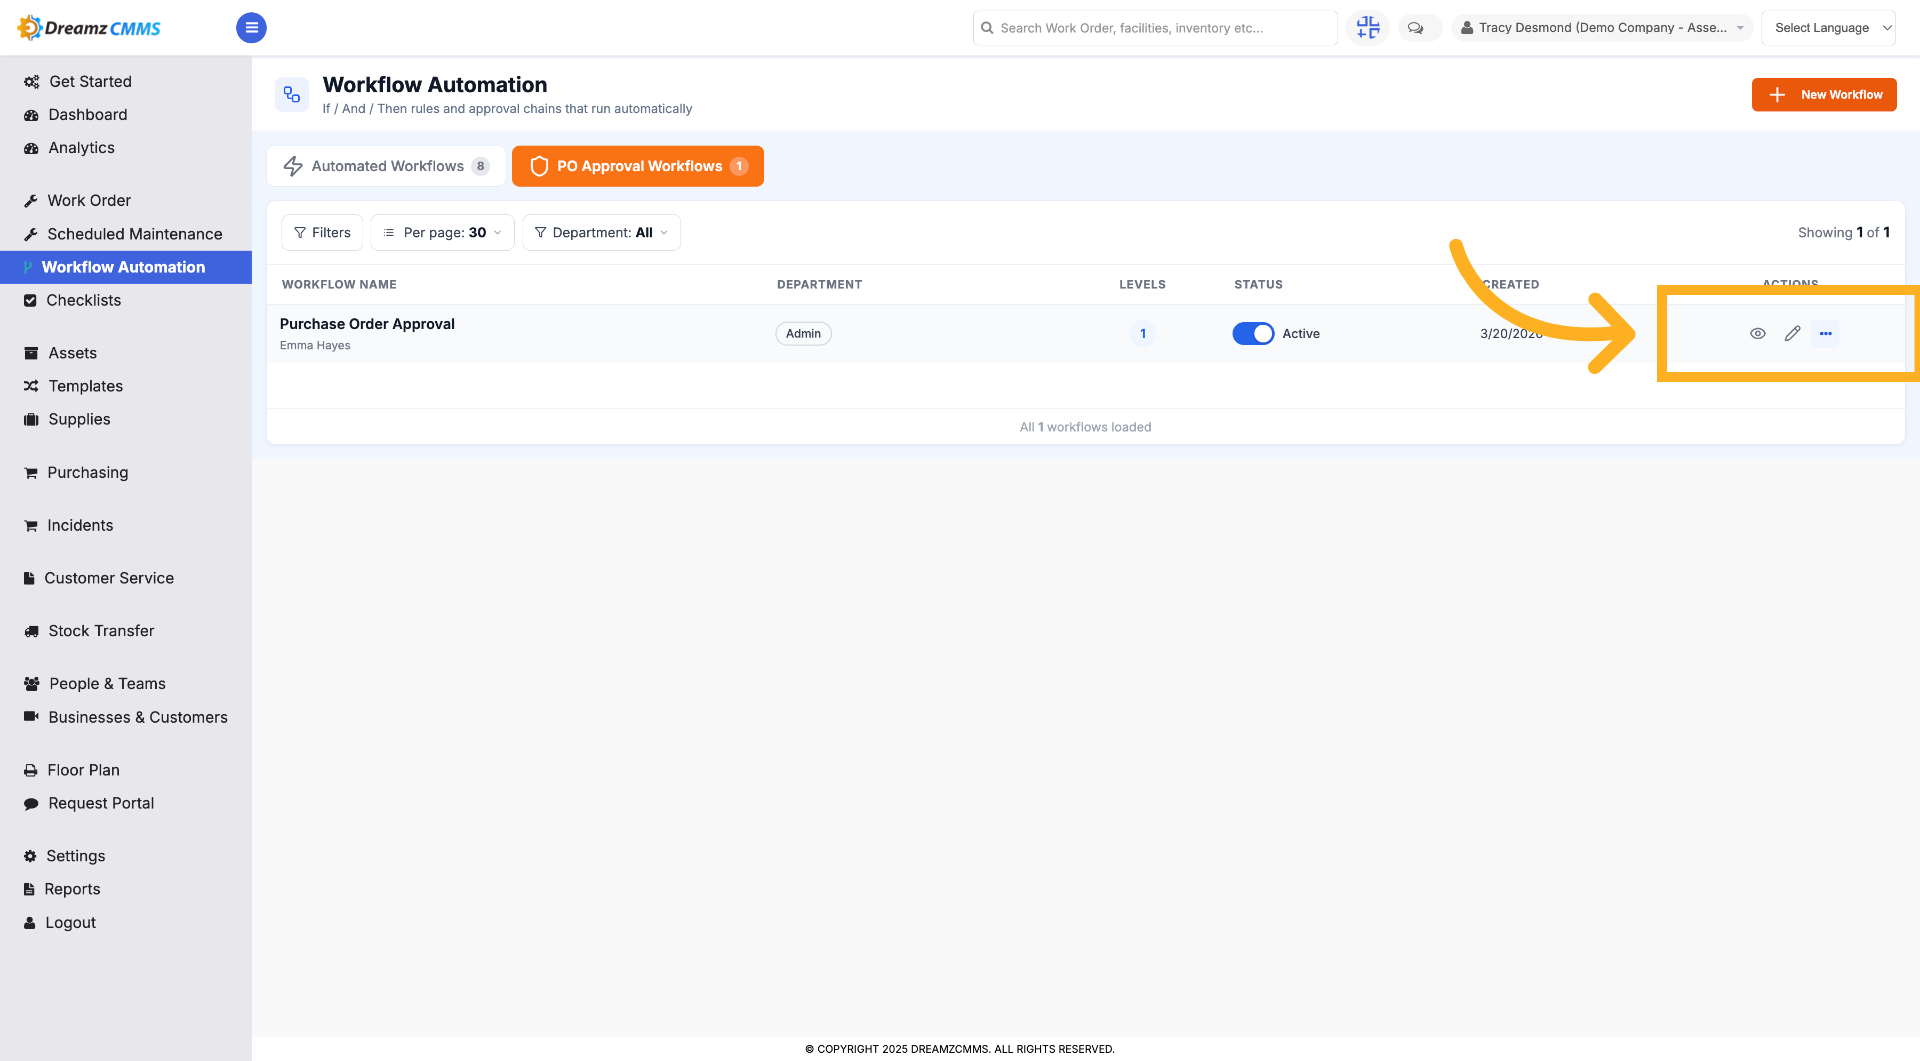The image size is (1920, 1061).
Task: Click the levels count badge 1
Action: [x=1143, y=334]
